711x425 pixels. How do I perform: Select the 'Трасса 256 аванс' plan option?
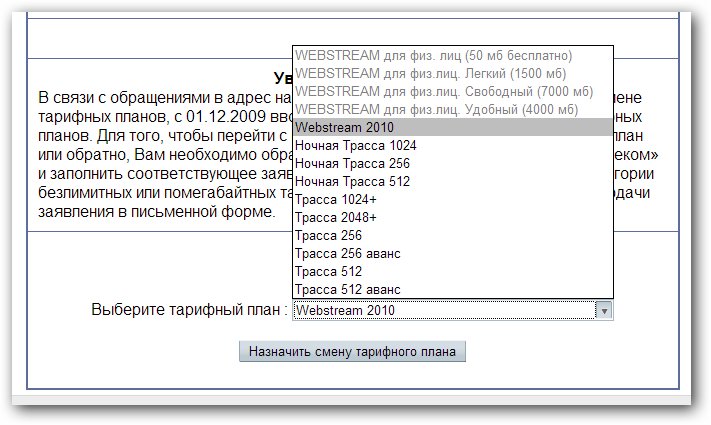click(x=453, y=254)
